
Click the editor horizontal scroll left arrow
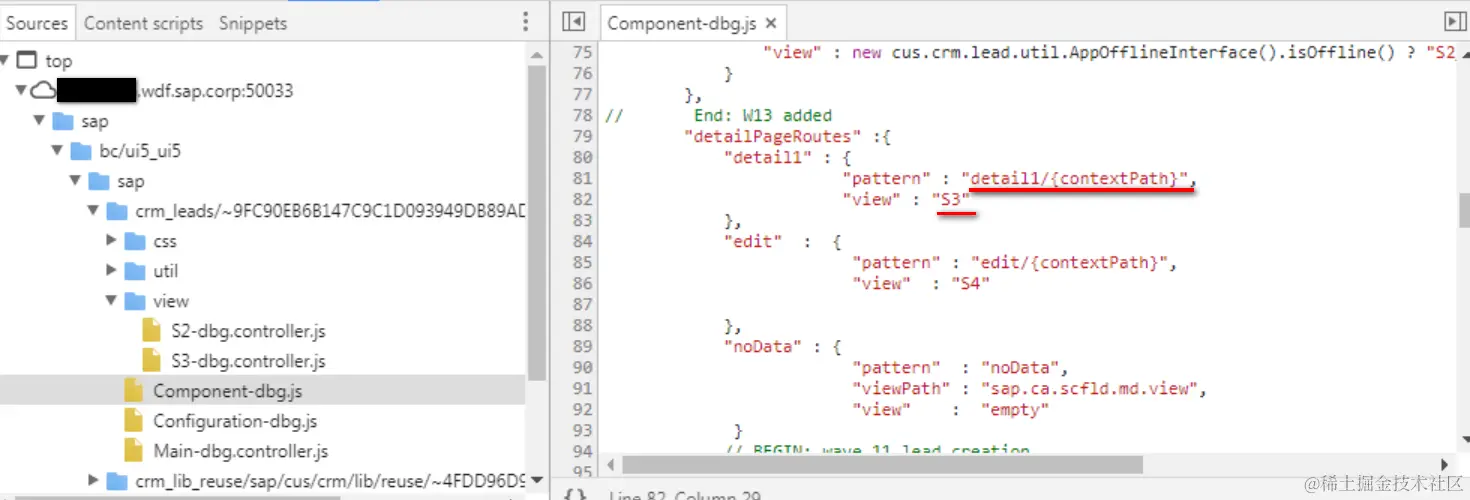point(611,464)
